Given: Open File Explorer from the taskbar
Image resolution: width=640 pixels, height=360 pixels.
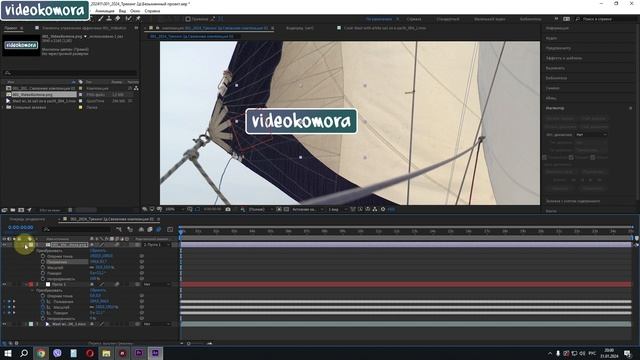Looking at the screenshot, I should (x=106, y=353).
